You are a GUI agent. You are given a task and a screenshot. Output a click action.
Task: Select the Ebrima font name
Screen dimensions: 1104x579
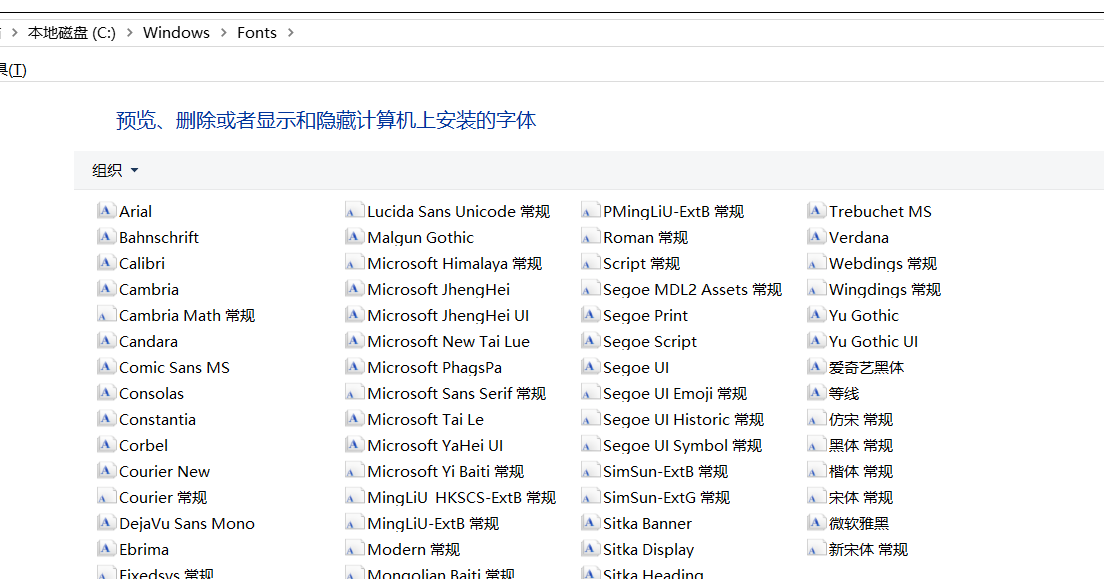click(144, 550)
